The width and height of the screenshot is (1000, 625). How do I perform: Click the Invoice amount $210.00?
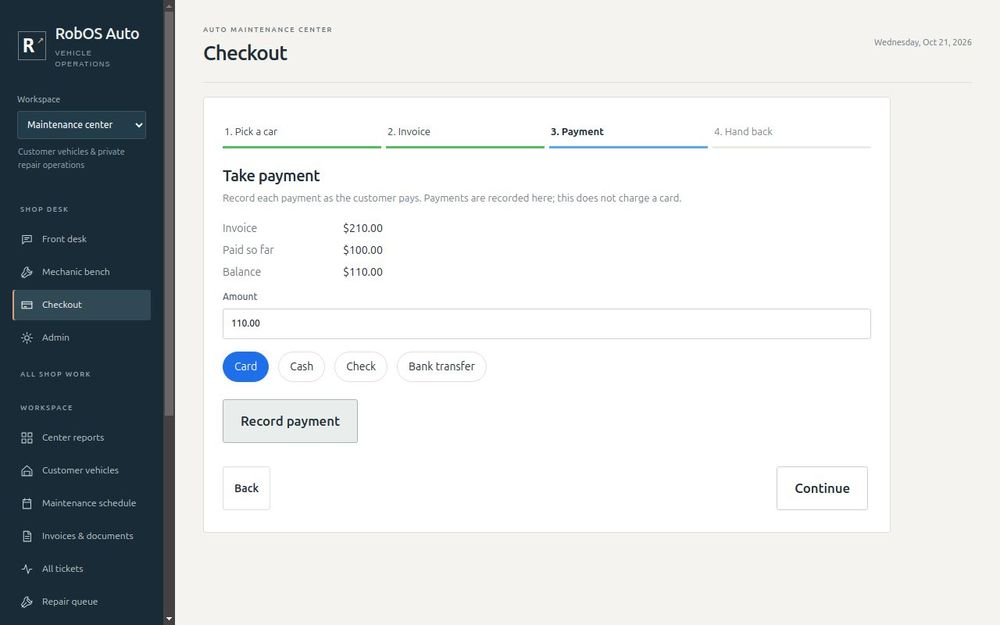click(363, 228)
